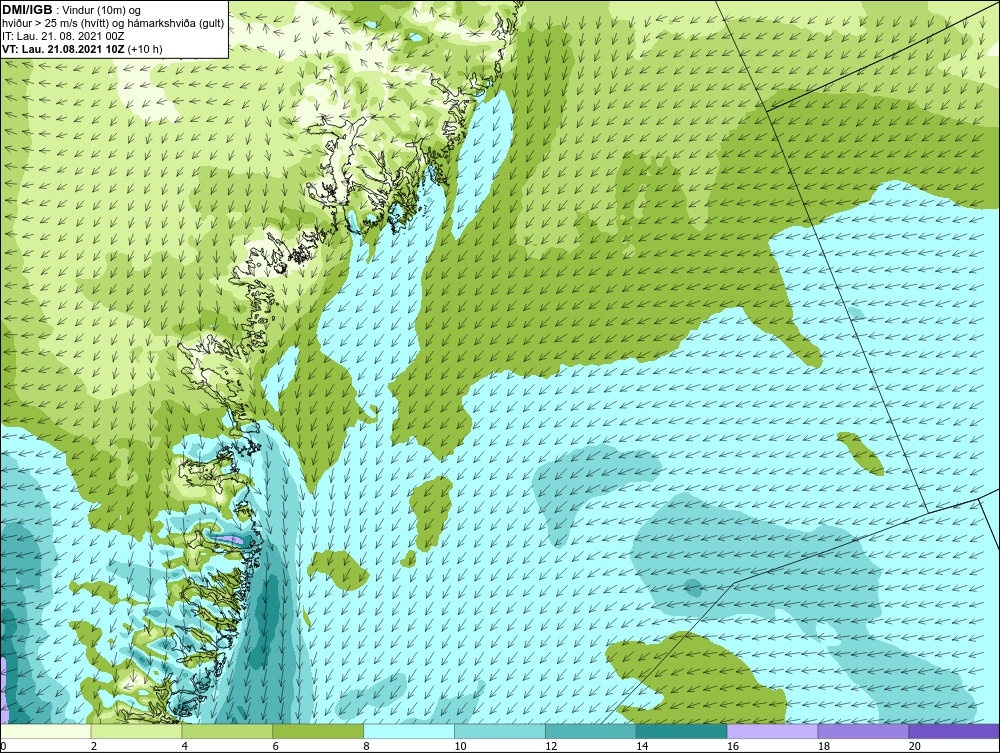This screenshot has width=1000, height=753.
Task: Click the legend scale label '14'
Action: tap(642, 746)
